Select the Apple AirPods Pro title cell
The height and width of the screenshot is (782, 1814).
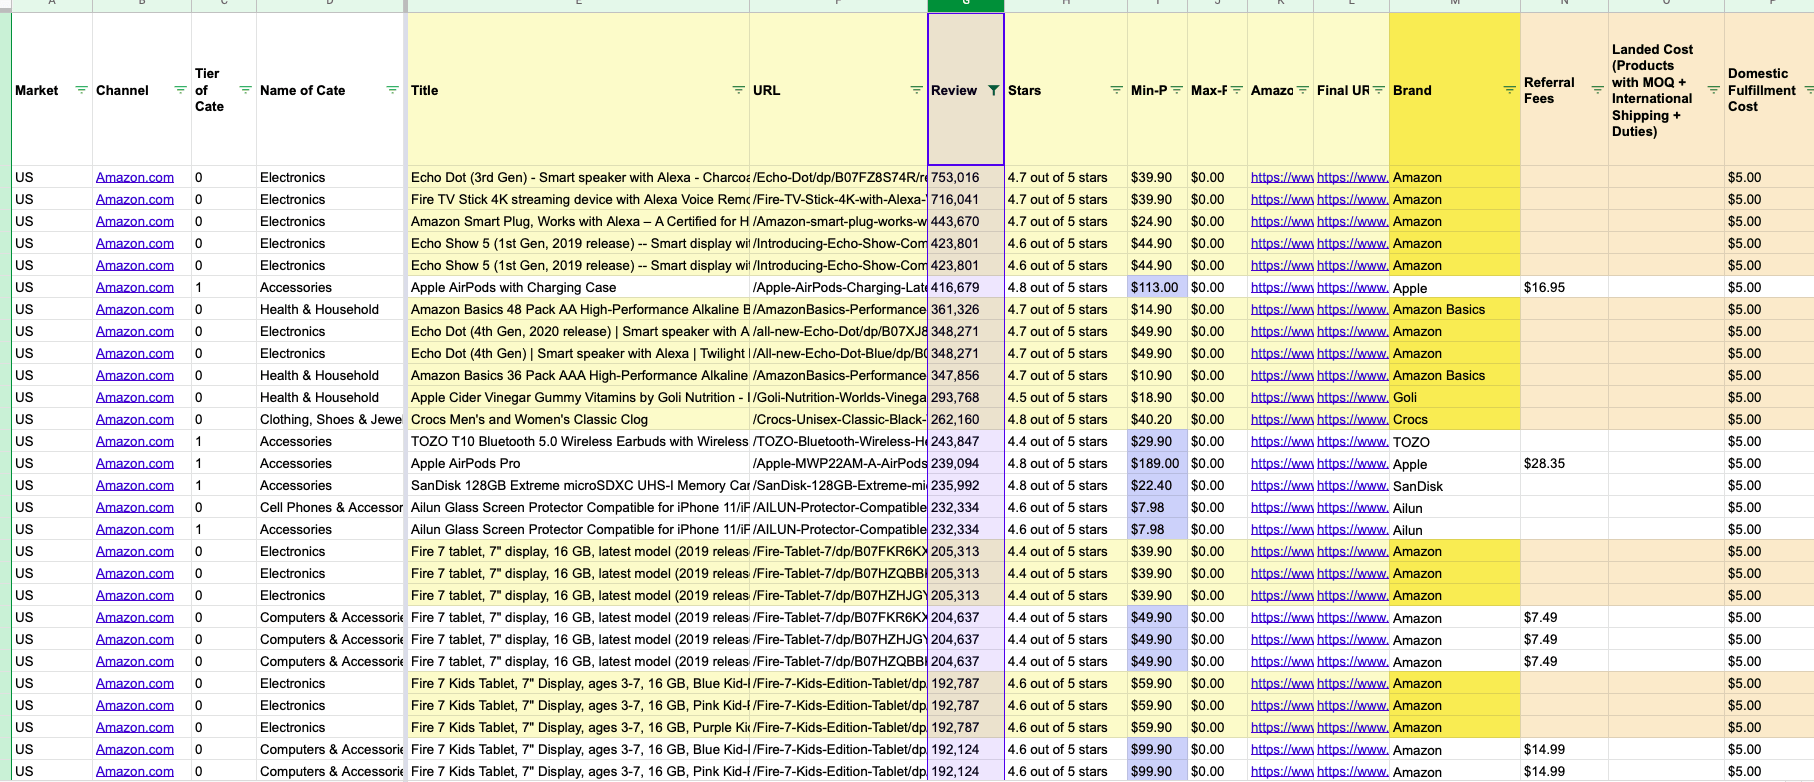pos(579,464)
